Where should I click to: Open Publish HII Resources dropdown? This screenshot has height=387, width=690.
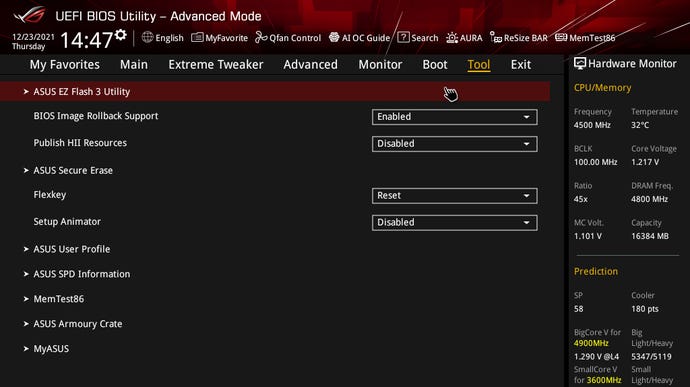tap(455, 144)
